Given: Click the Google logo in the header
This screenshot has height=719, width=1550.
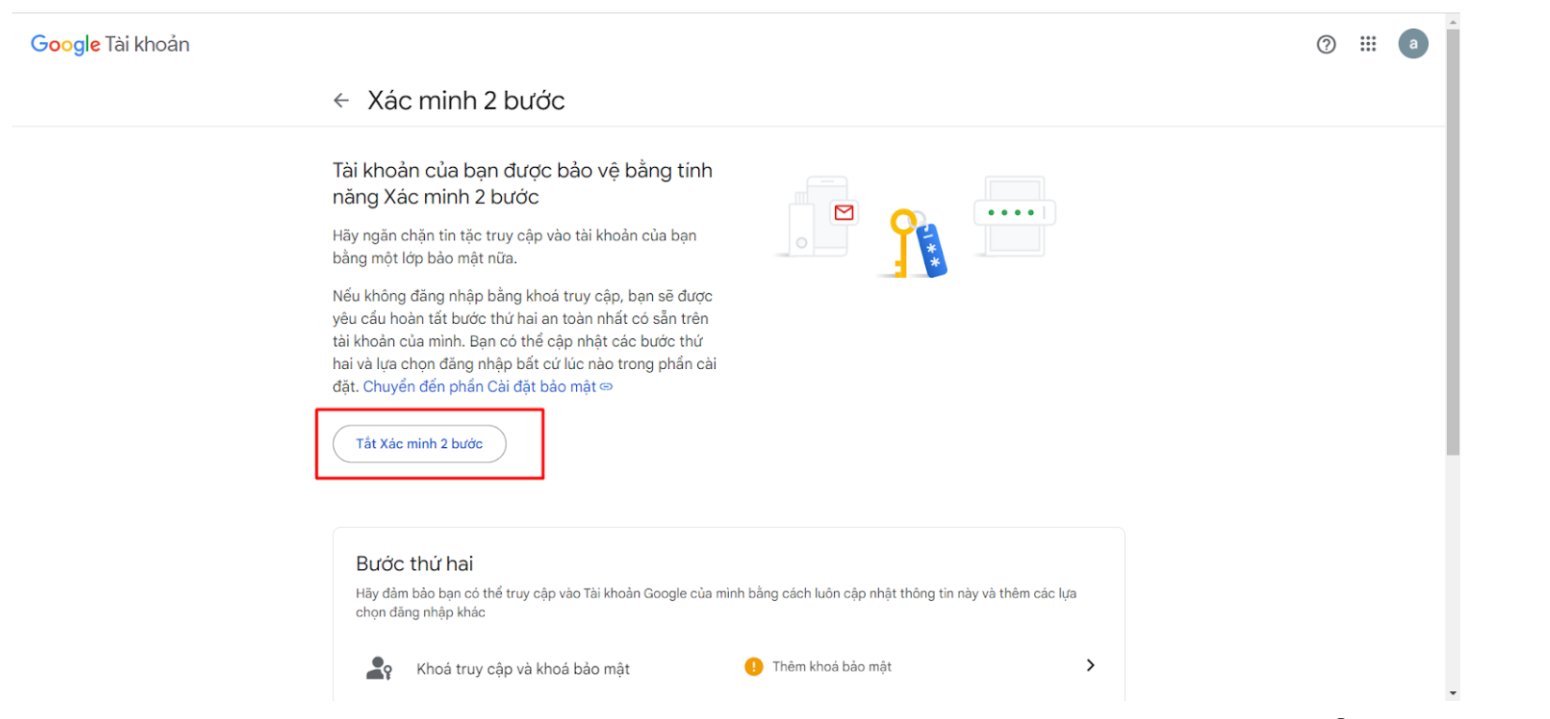Looking at the screenshot, I should 65,44.
